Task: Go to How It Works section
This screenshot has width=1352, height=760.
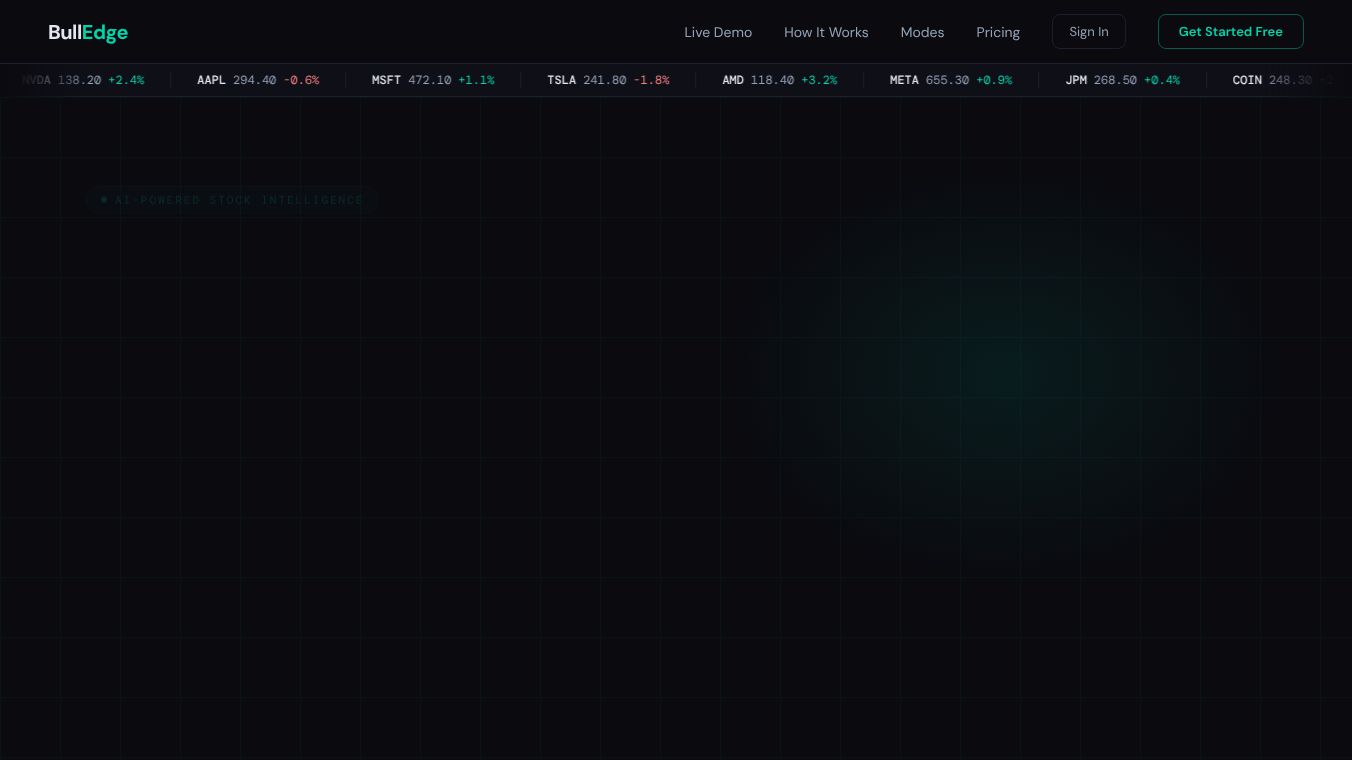Action: 826,32
